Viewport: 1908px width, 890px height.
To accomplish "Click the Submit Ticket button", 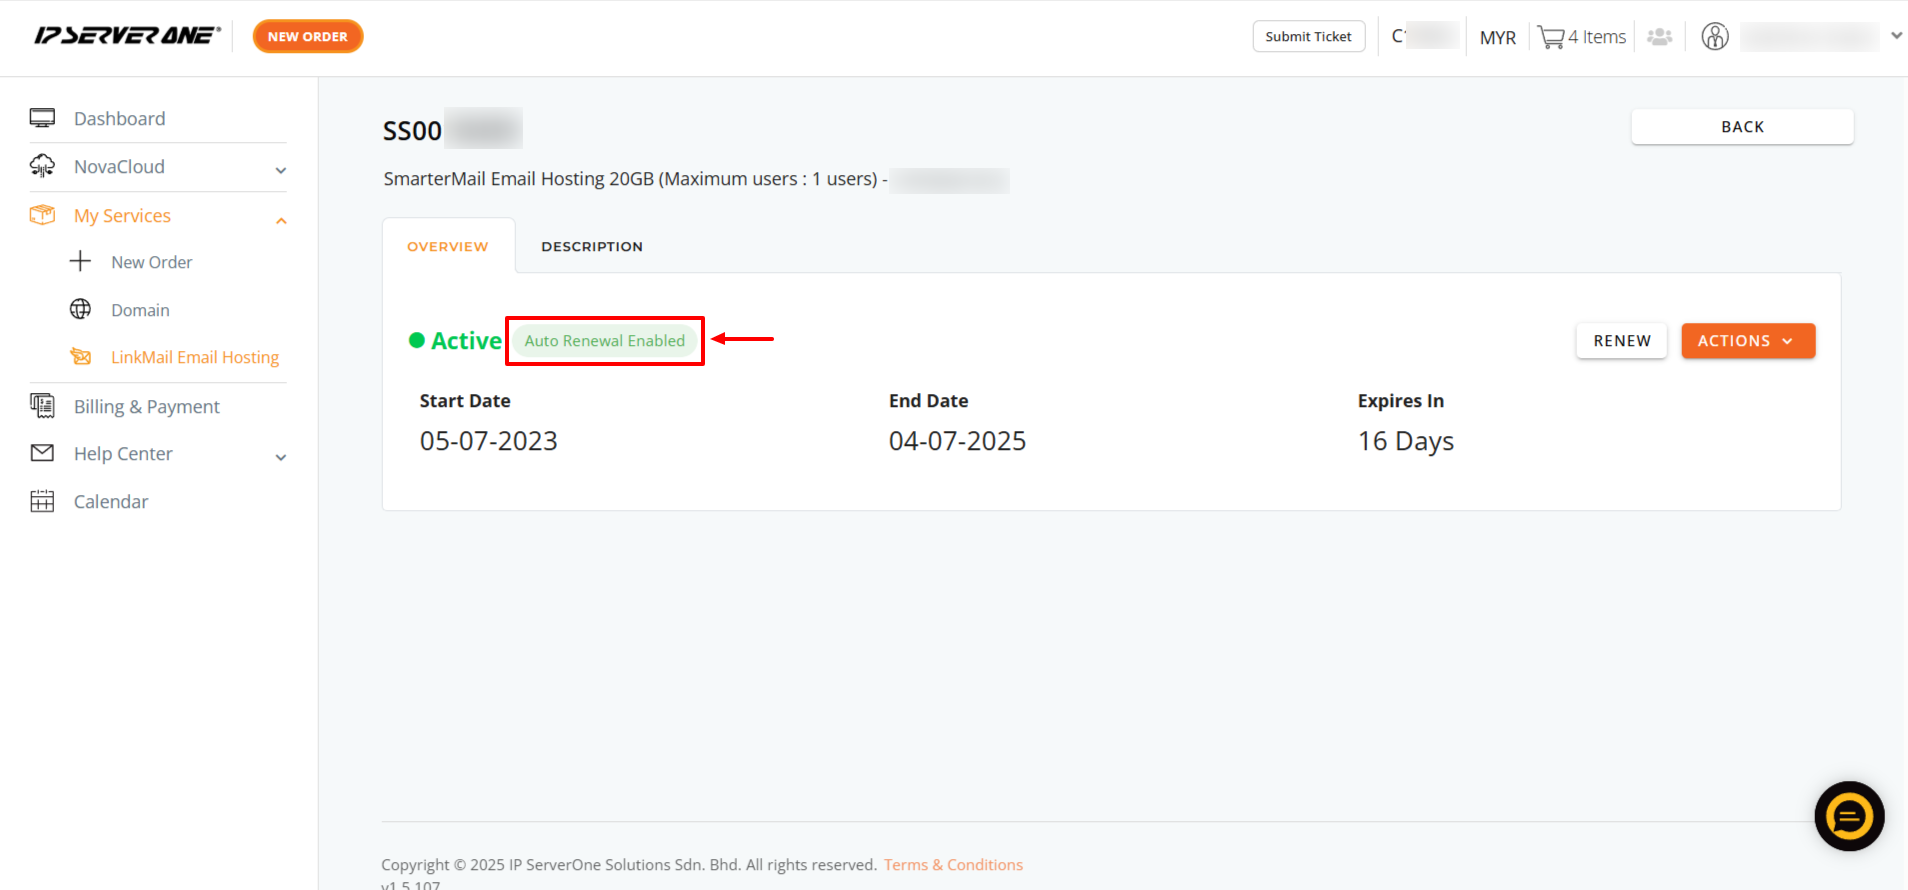I will coord(1308,36).
